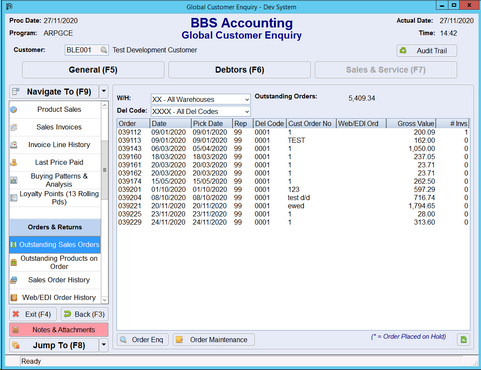Viewport: 481px width, 370px height.
Task: Select order row 039201
Action: point(293,189)
